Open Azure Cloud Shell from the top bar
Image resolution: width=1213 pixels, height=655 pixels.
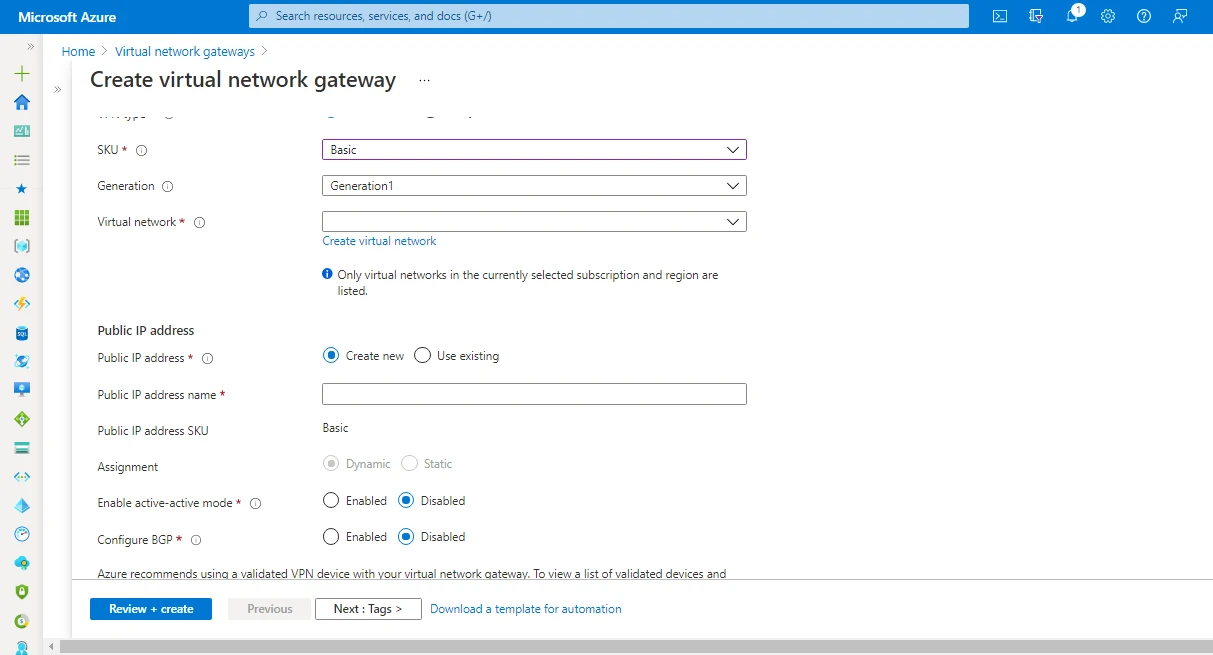click(999, 16)
